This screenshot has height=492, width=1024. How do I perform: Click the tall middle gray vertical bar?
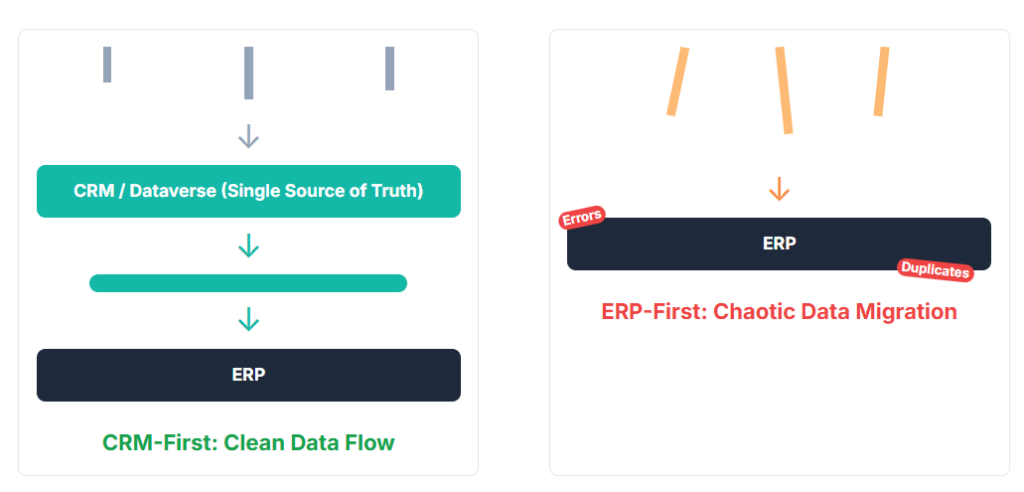pos(248,72)
